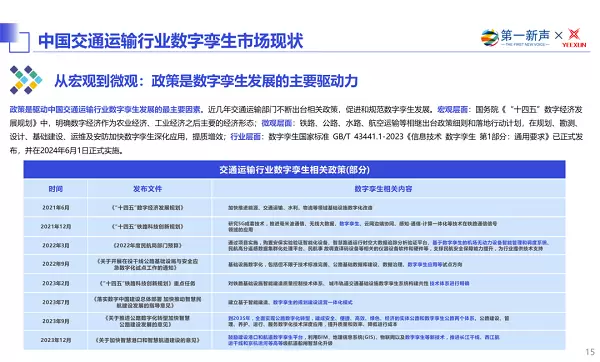Click the highlighted 行业层面 text in paragraph
The image size is (600, 362).
coord(245,137)
